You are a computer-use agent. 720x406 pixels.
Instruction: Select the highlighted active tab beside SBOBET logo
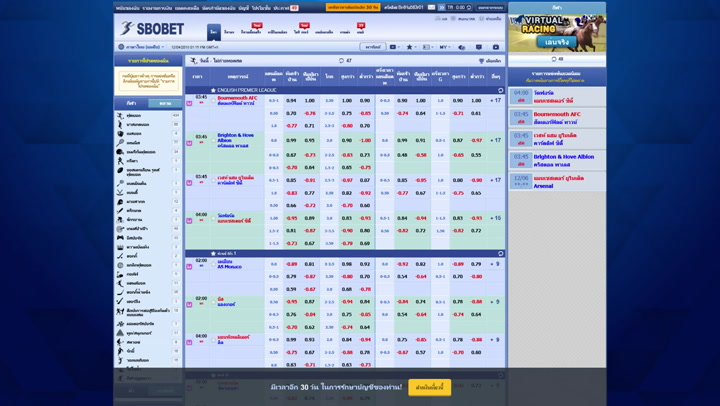point(214,32)
